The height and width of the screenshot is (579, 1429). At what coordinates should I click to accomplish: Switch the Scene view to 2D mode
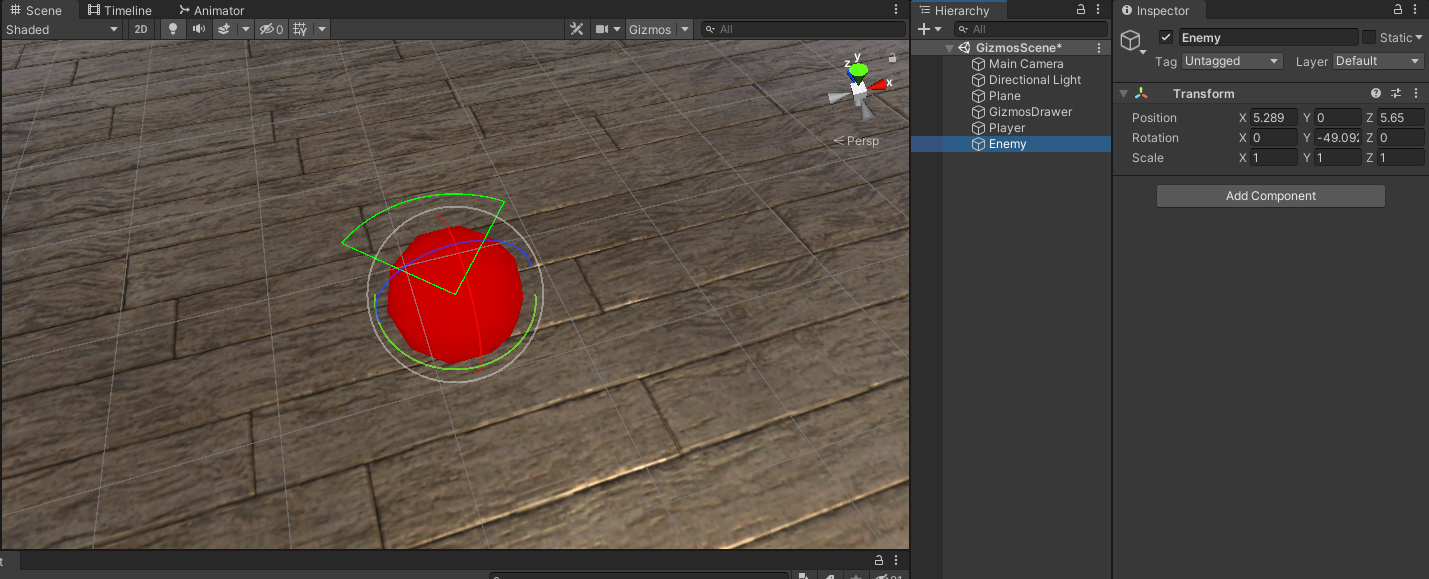point(141,29)
